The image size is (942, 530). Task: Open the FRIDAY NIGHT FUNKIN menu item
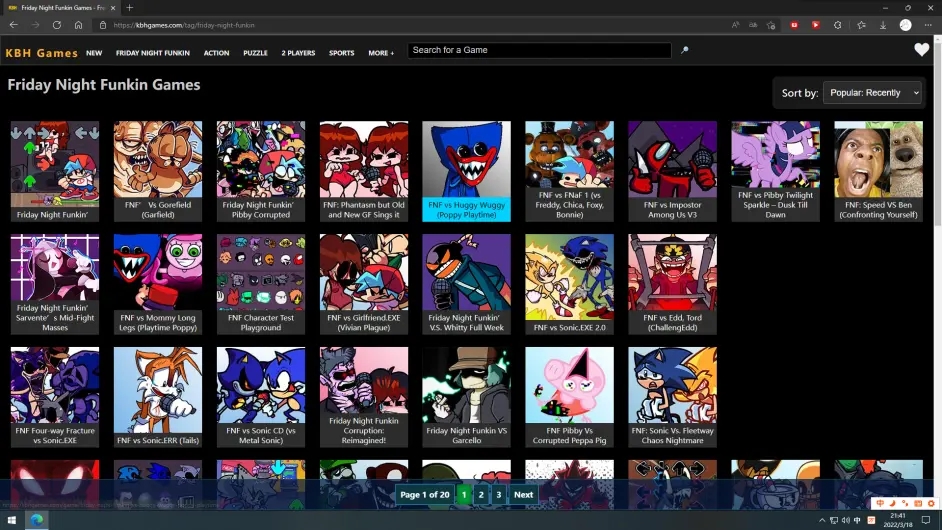click(x=153, y=53)
